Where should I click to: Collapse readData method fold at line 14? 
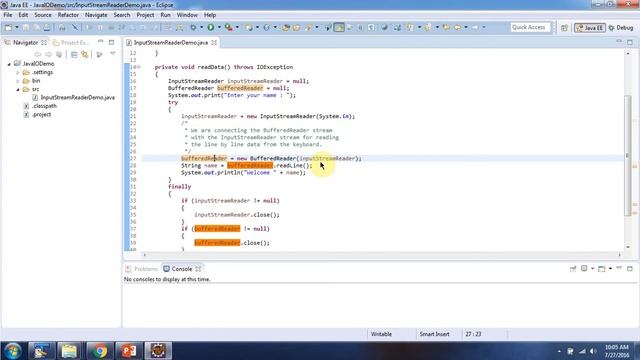(x=139, y=67)
